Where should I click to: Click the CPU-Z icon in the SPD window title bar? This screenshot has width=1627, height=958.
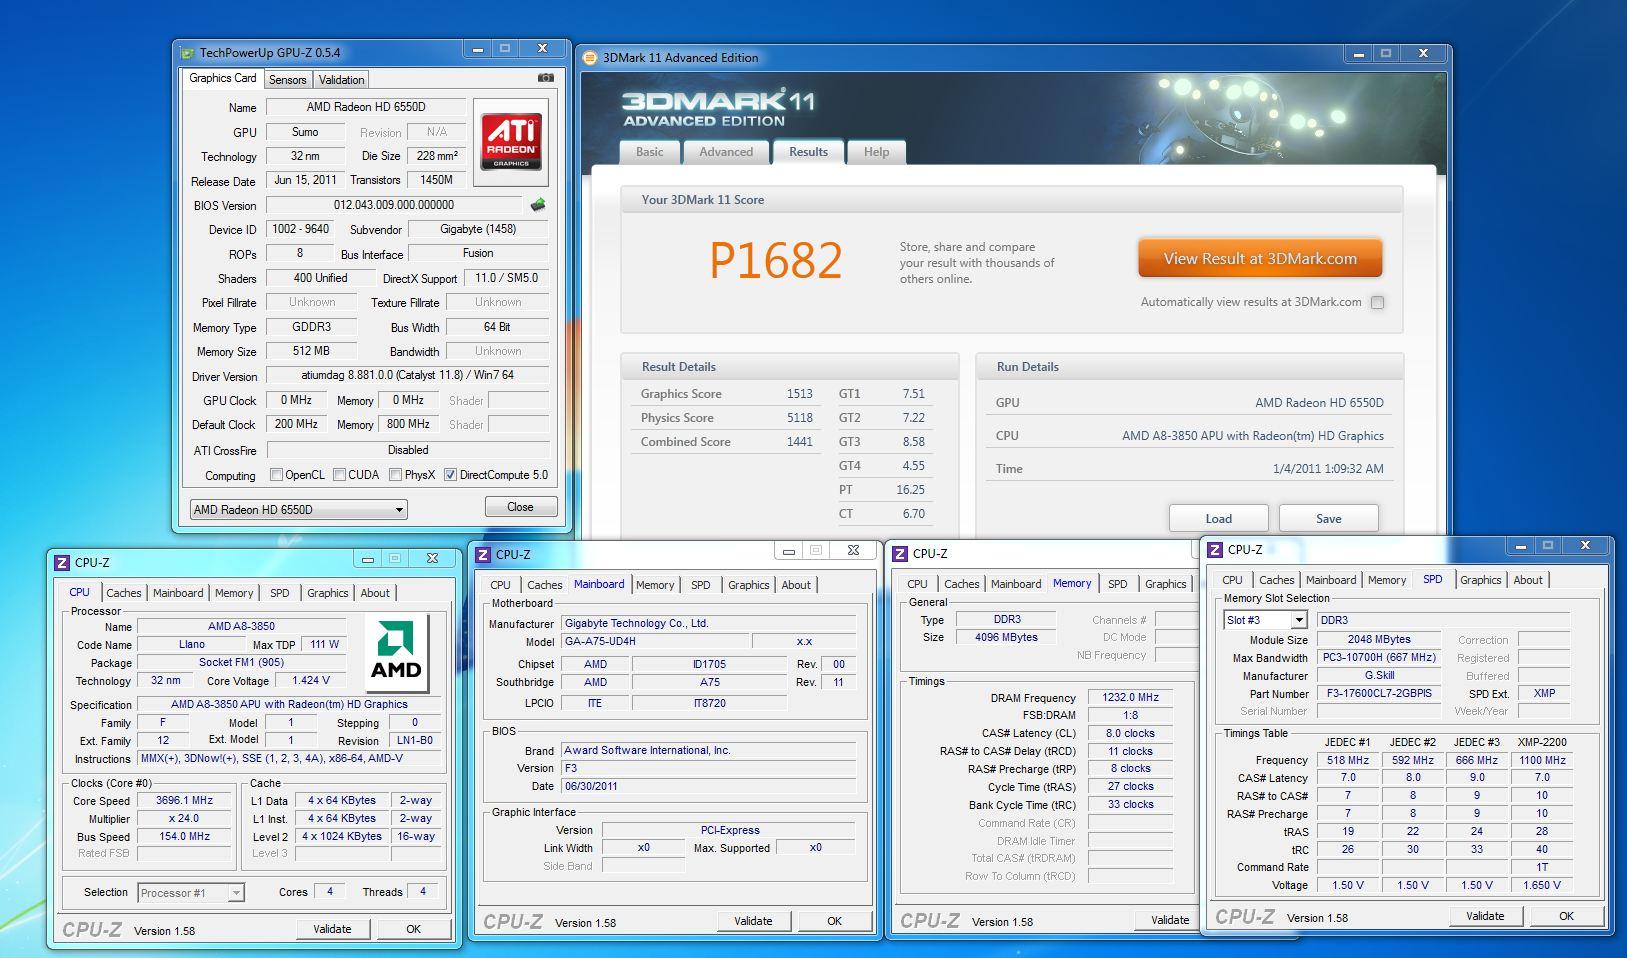pyautogui.click(x=1215, y=550)
